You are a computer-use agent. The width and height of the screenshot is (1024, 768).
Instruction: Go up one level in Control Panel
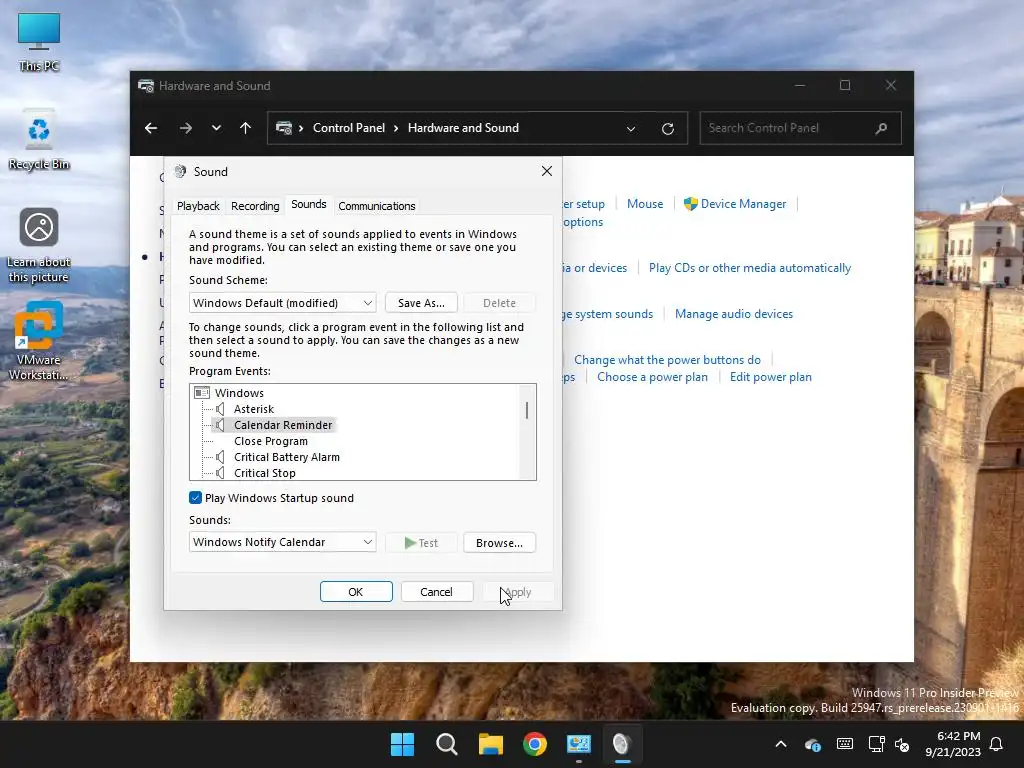pos(245,128)
